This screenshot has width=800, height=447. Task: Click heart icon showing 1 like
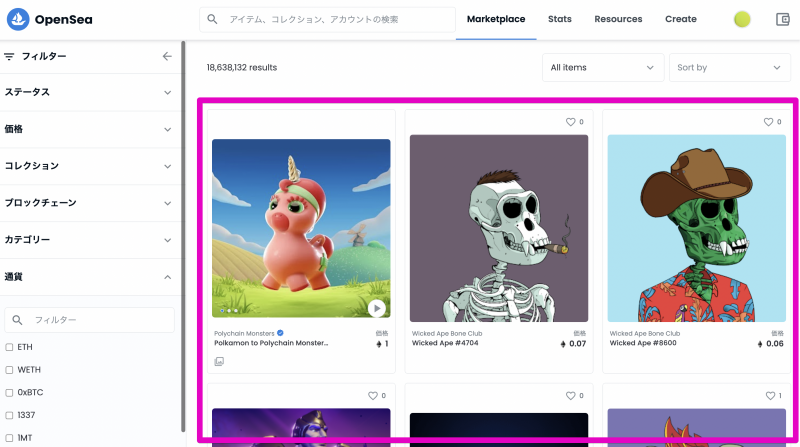tap(770, 395)
